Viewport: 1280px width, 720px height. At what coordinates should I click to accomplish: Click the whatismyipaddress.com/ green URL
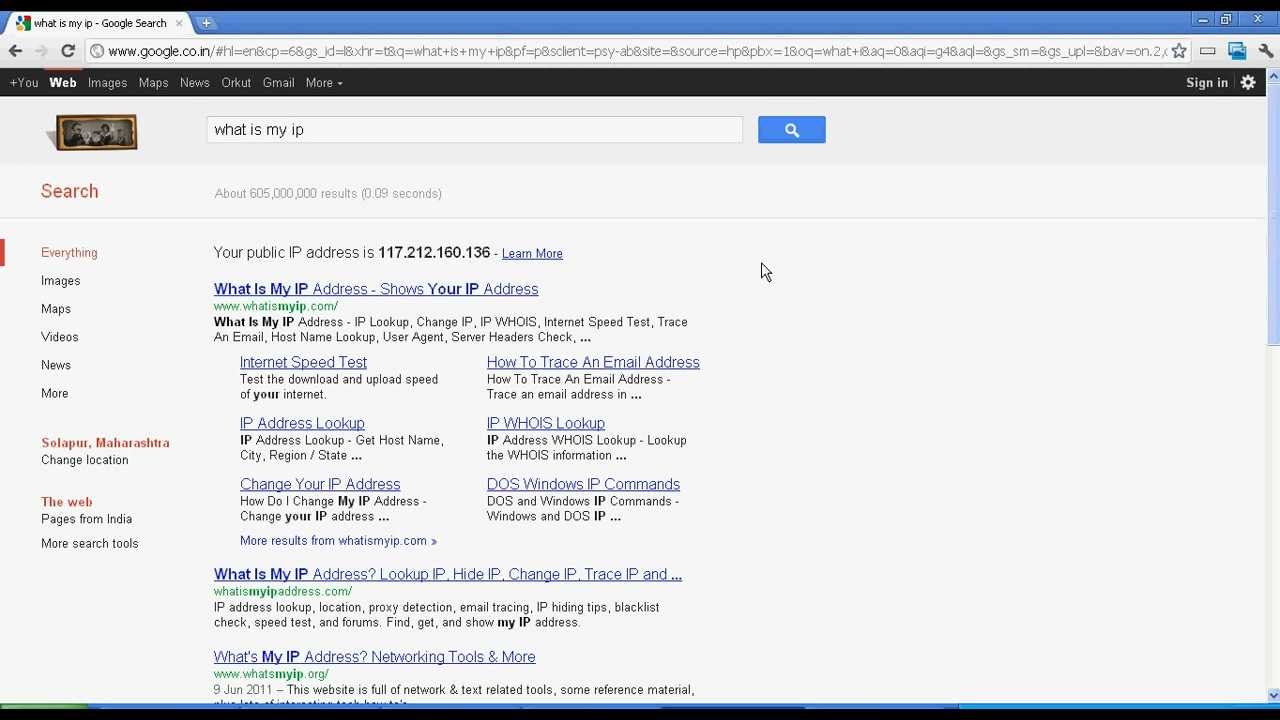point(283,591)
